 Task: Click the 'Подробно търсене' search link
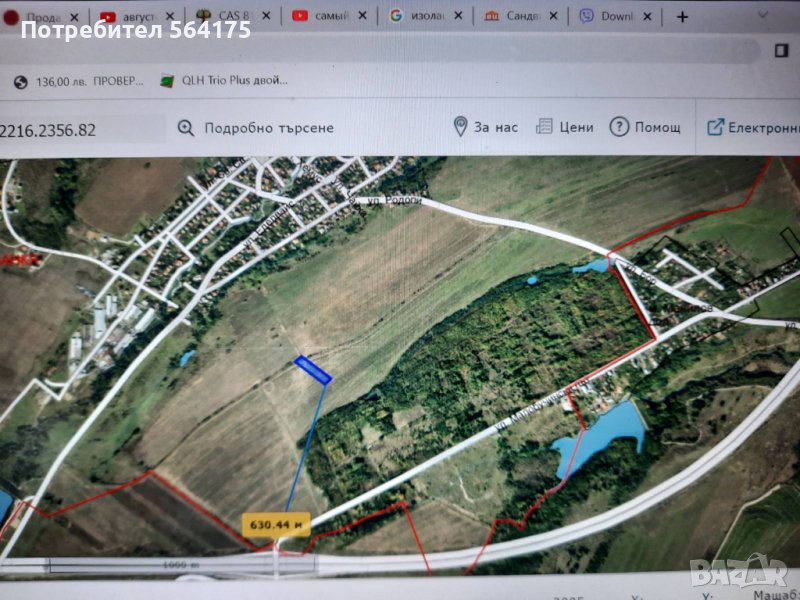[x=268, y=128]
